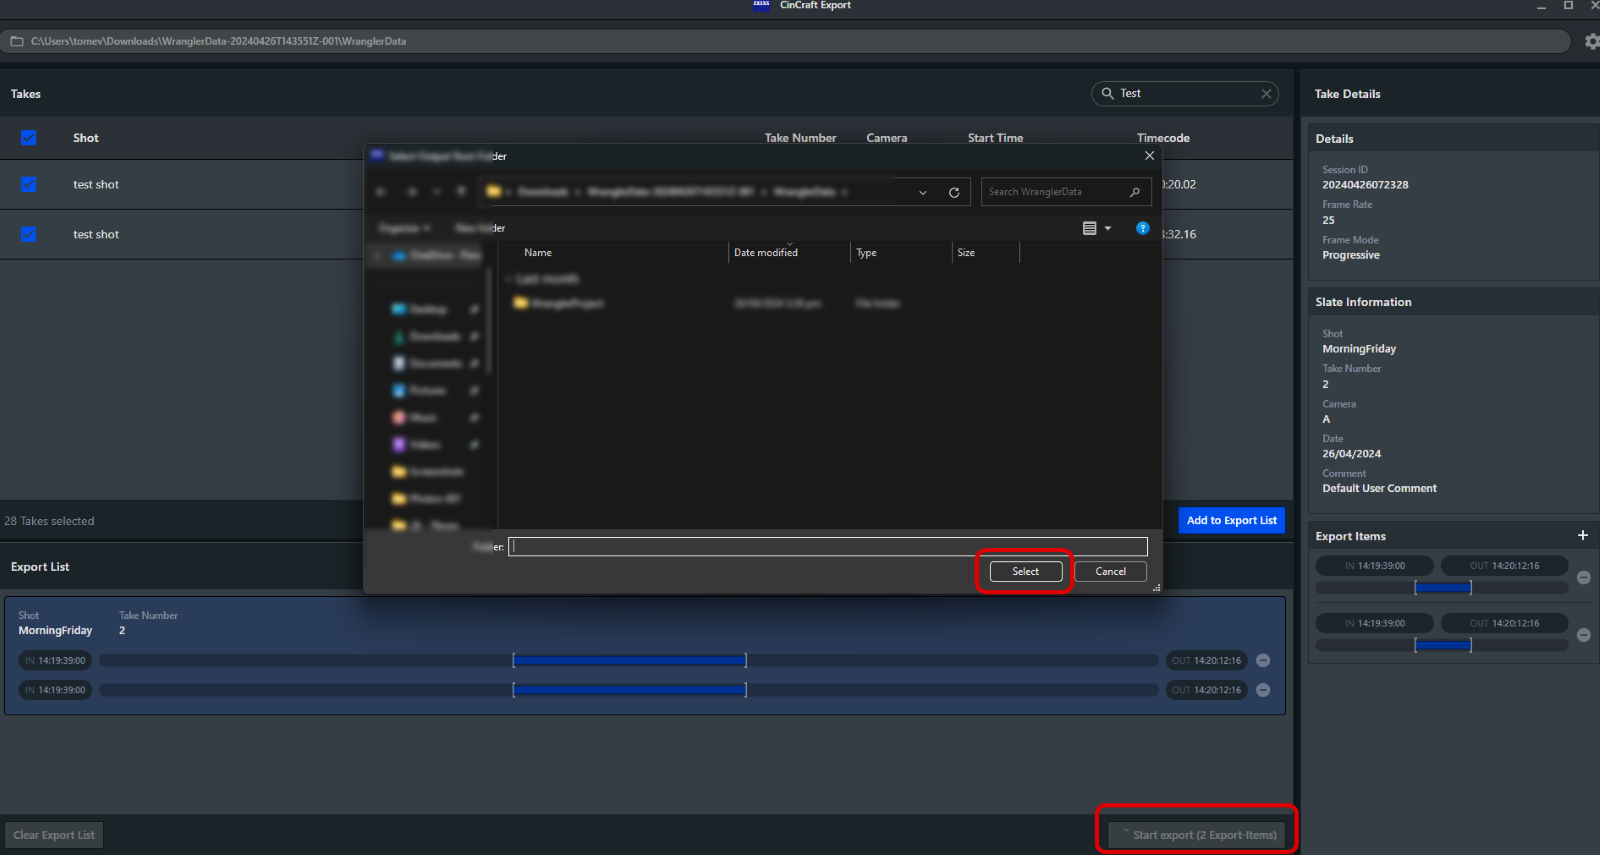This screenshot has height=855, width=1600.
Task: Click the view layout icon in the dialog
Action: [1090, 228]
